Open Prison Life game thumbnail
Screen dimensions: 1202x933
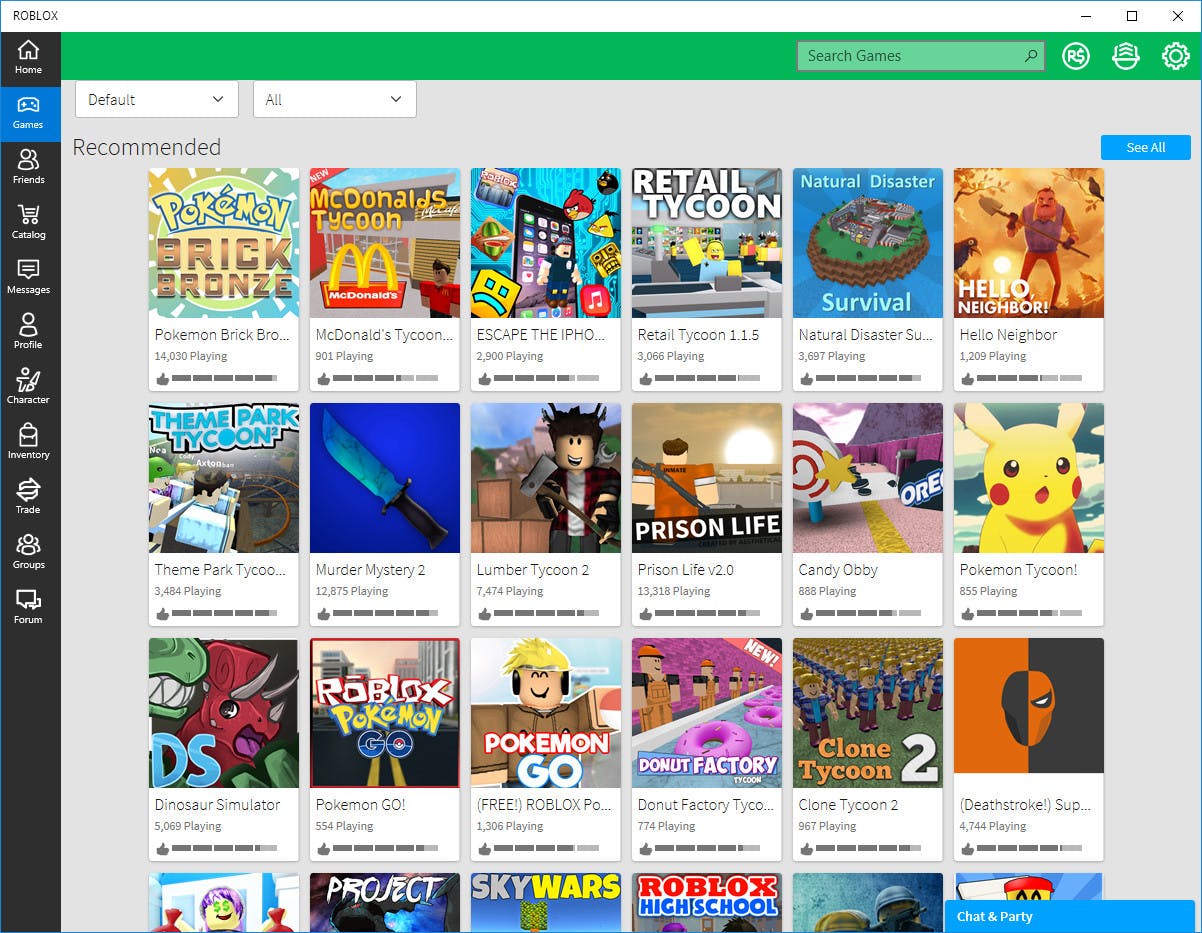click(x=707, y=478)
